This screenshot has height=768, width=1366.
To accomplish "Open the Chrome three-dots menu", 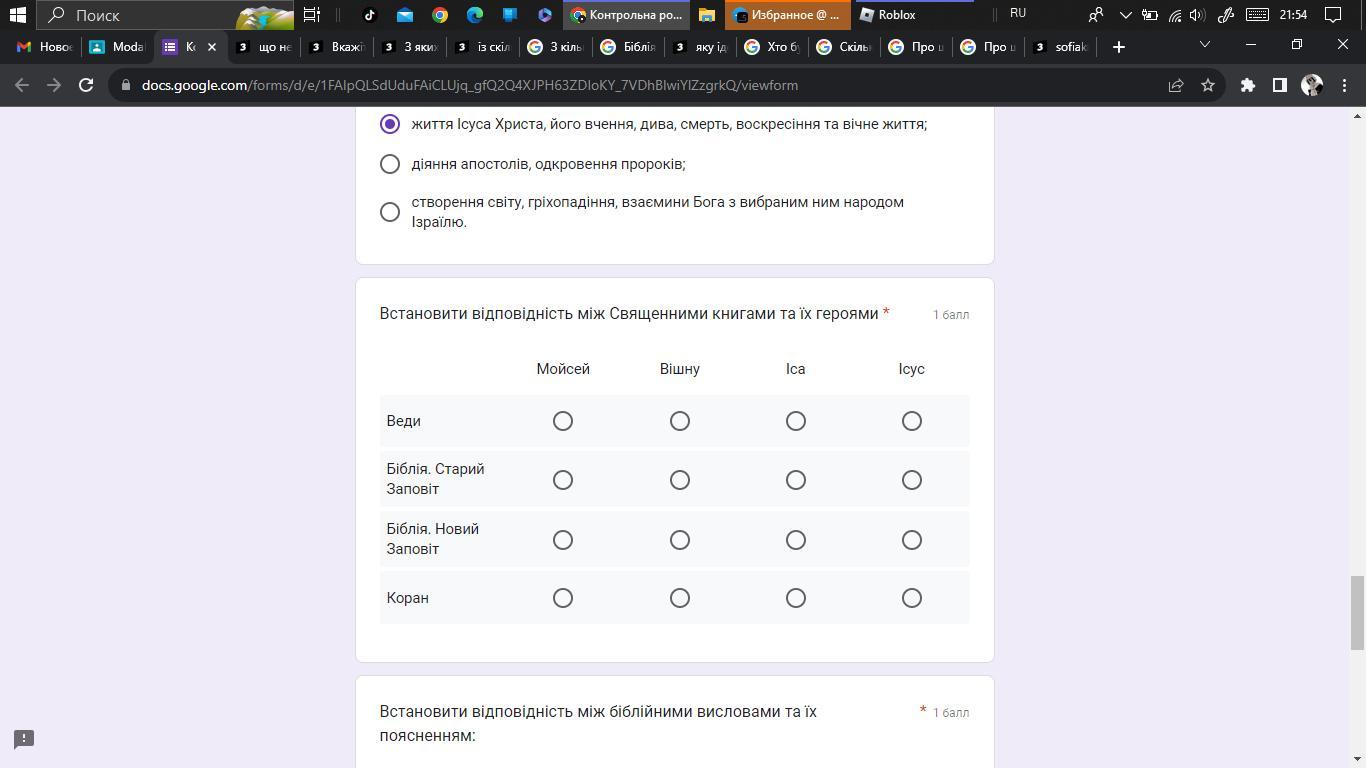I will pos(1345,85).
